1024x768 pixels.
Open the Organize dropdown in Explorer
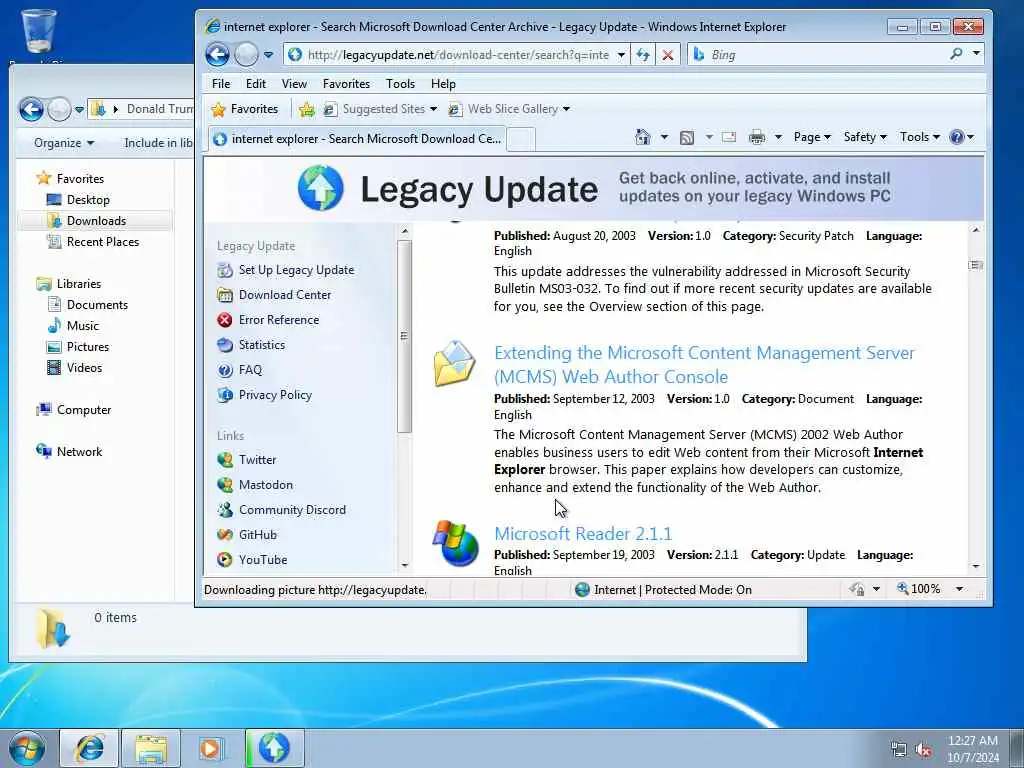tap(64, 143)
